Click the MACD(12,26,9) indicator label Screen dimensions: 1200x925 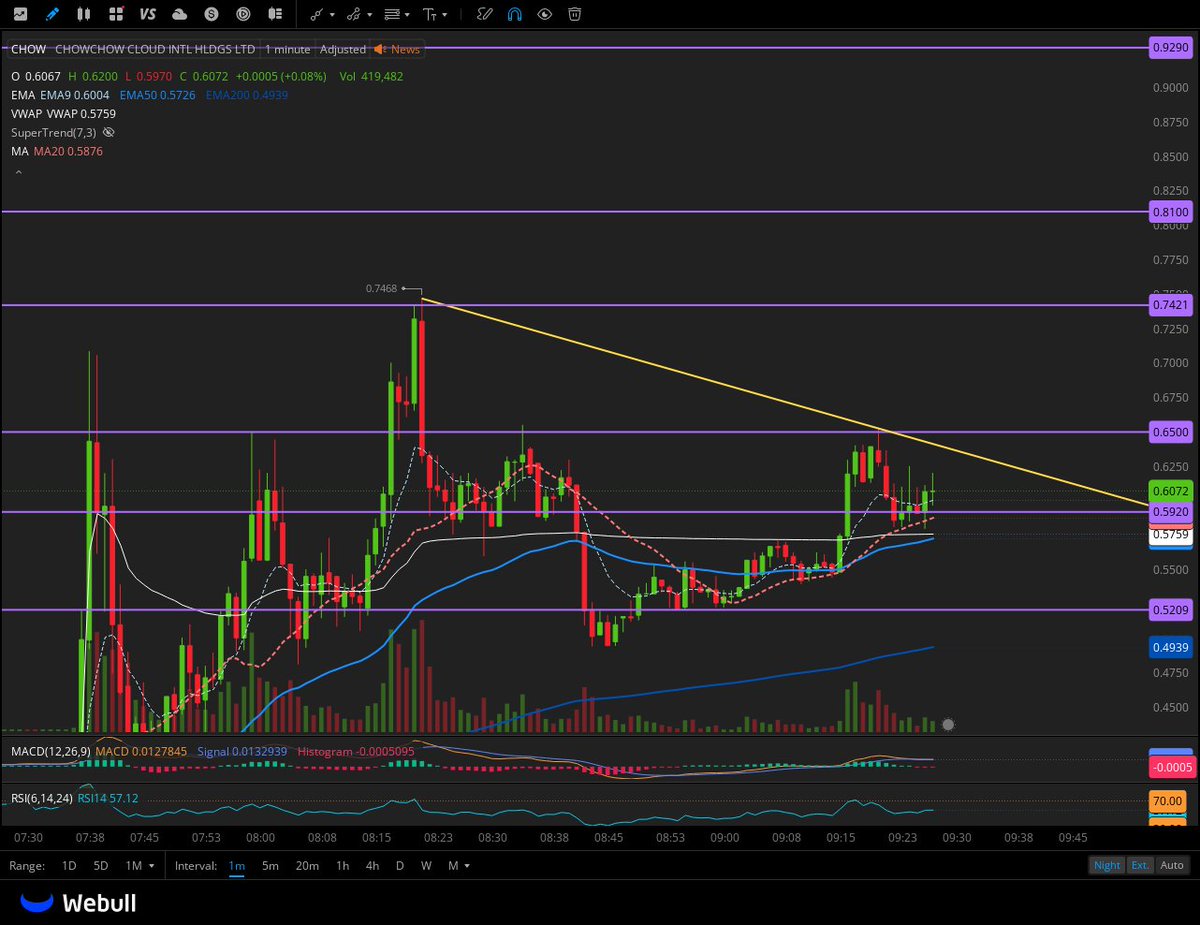click(x=50, y=751)
